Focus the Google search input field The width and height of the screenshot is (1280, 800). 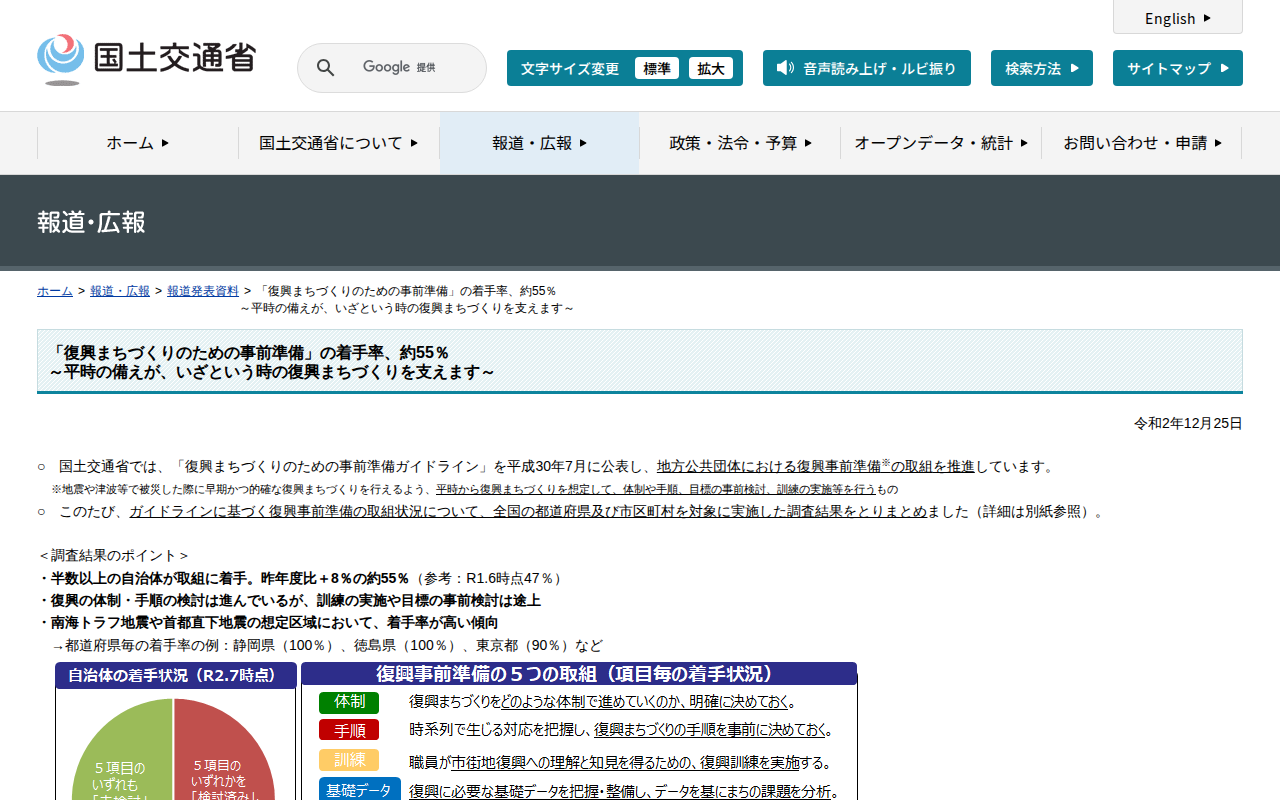pyautogui.click(x=410, y=68)
